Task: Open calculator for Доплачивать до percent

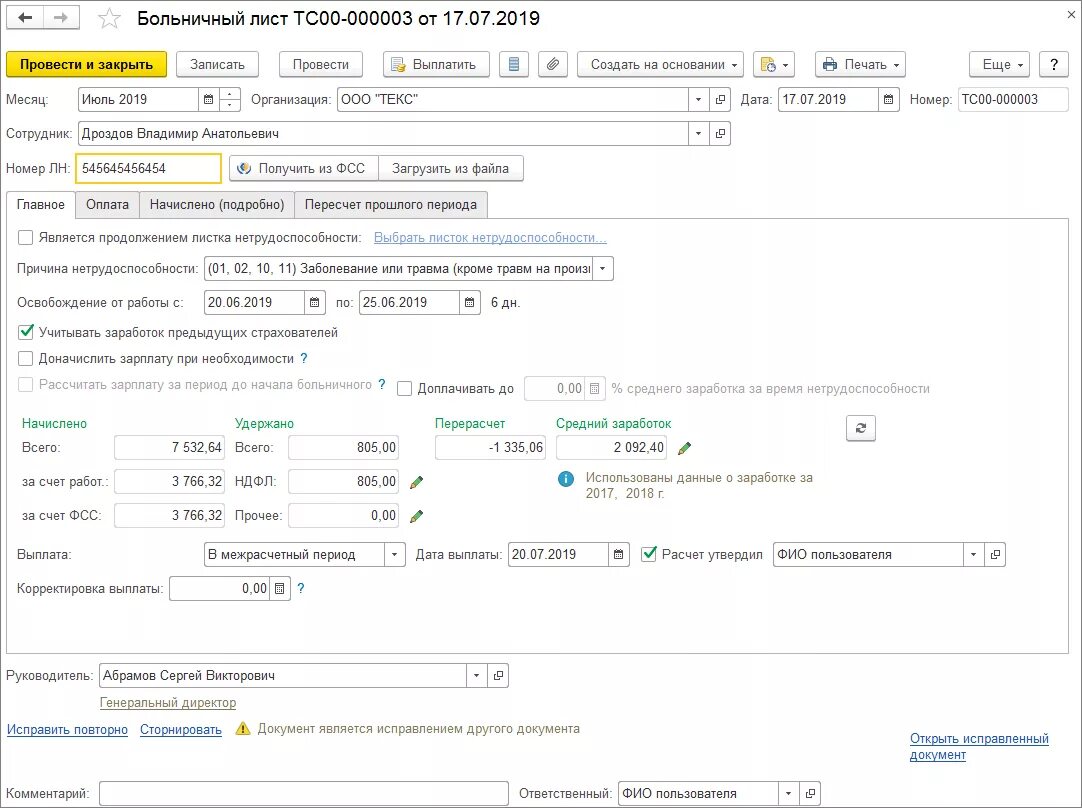Action: pyautogui.click(x=595, y=388)
